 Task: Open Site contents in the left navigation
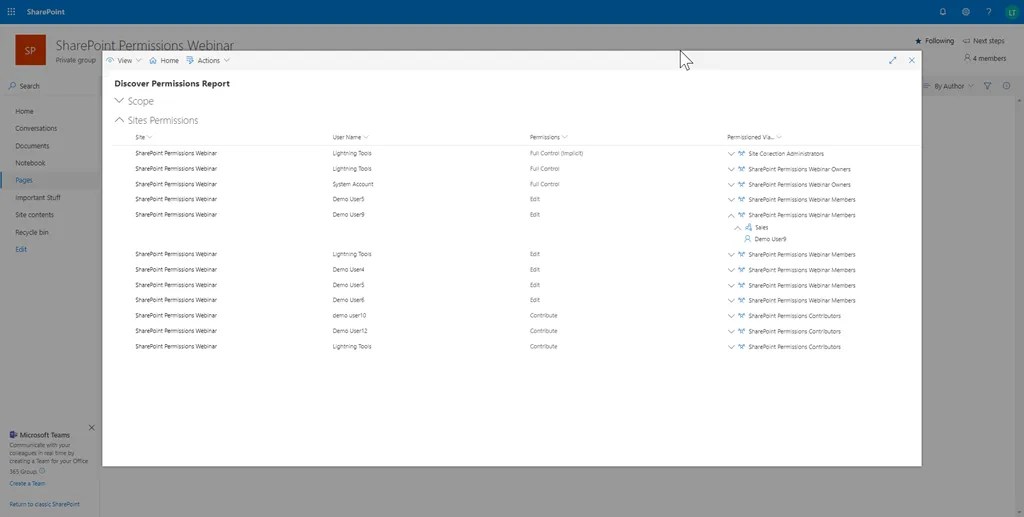pos(35,215)
